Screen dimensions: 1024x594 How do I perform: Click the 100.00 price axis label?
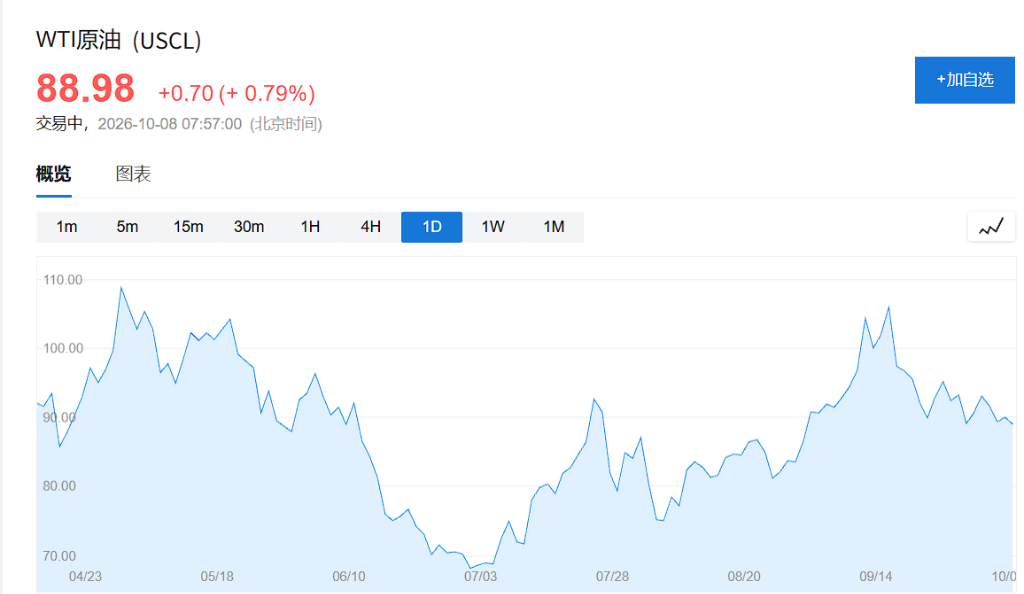pyautogui.click(x=63, y=349)
